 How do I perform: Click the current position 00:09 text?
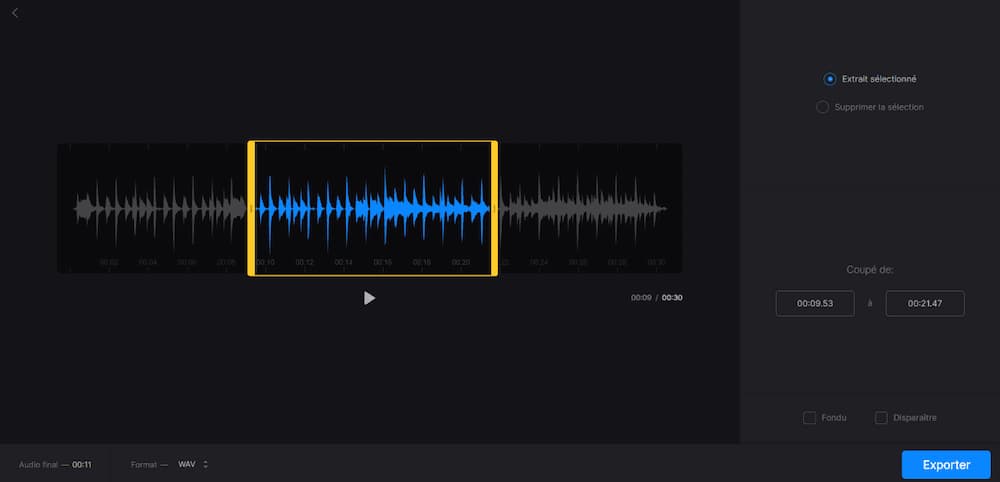click(641, 298)
